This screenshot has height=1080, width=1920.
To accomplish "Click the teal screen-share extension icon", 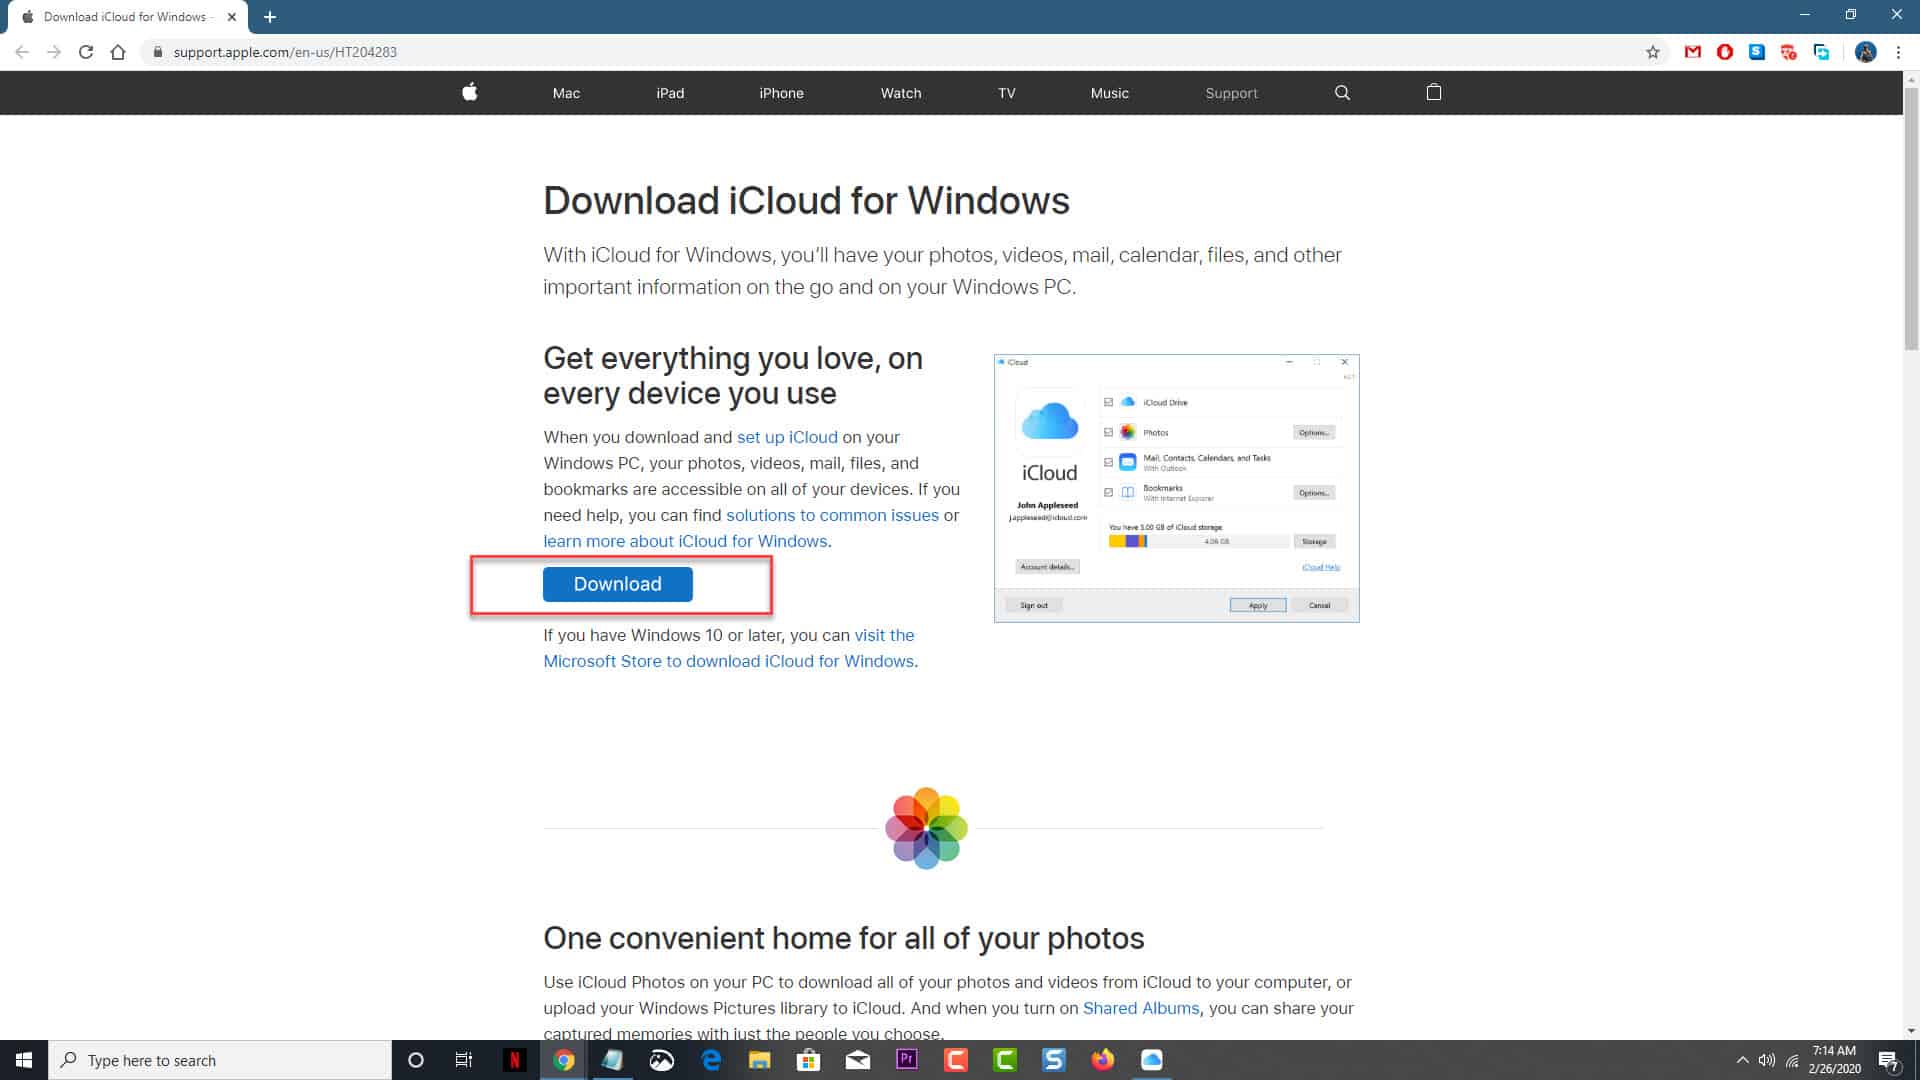I will (1821, 52).
